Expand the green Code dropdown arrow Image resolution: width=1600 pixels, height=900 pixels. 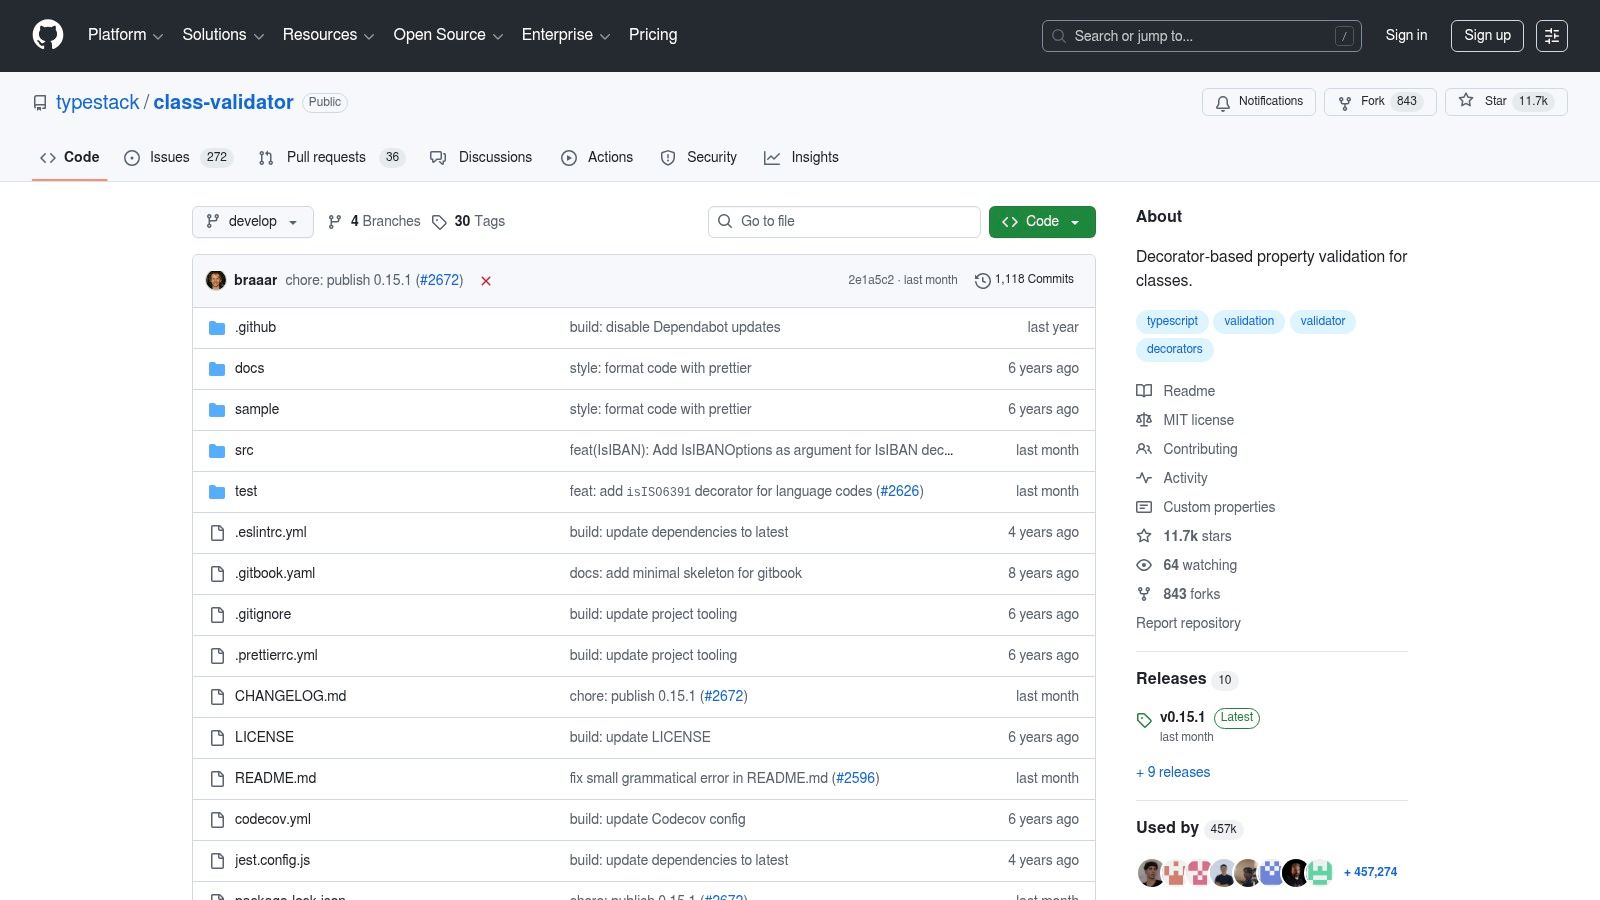coord(1074,221)
